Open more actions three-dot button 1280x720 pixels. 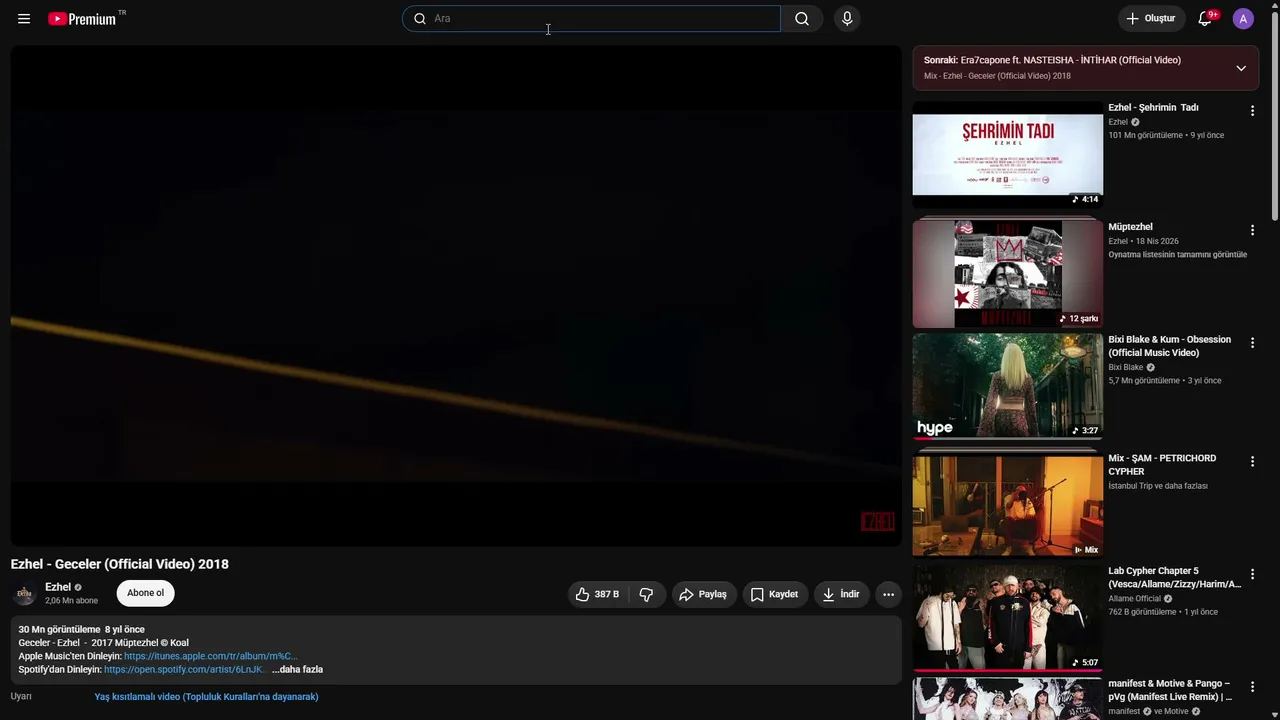[x=888, y=594]
